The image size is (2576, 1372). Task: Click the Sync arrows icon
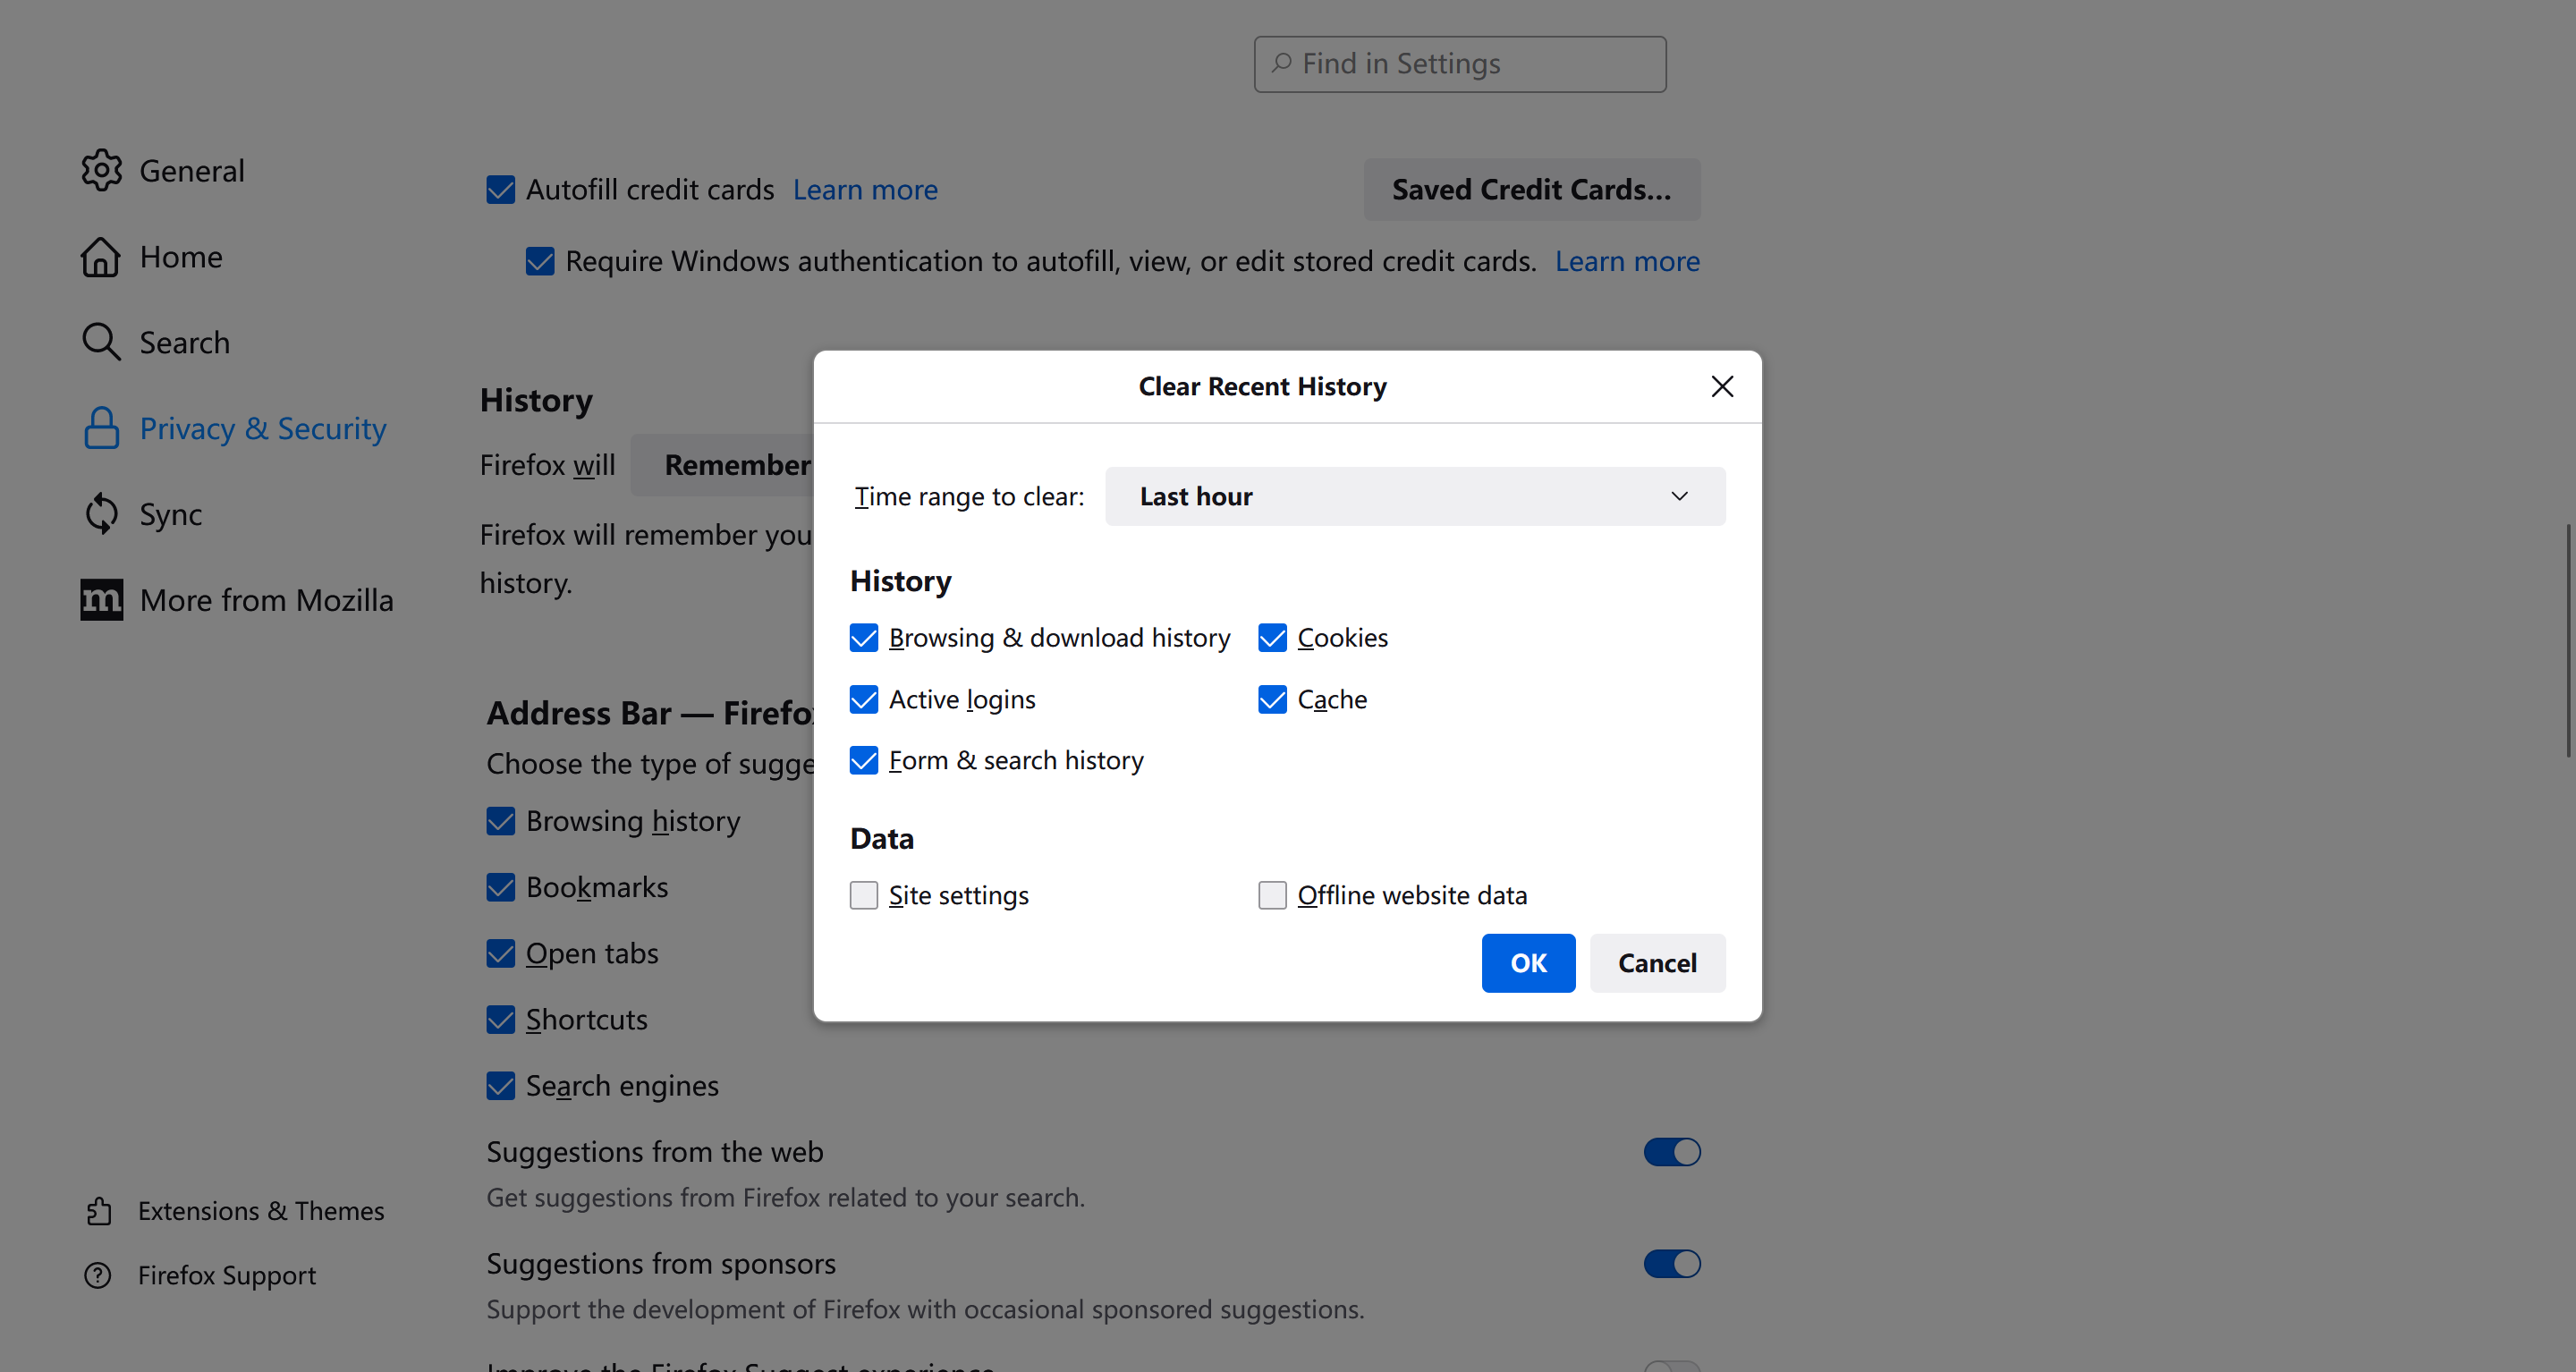click(x=101, y=514)
